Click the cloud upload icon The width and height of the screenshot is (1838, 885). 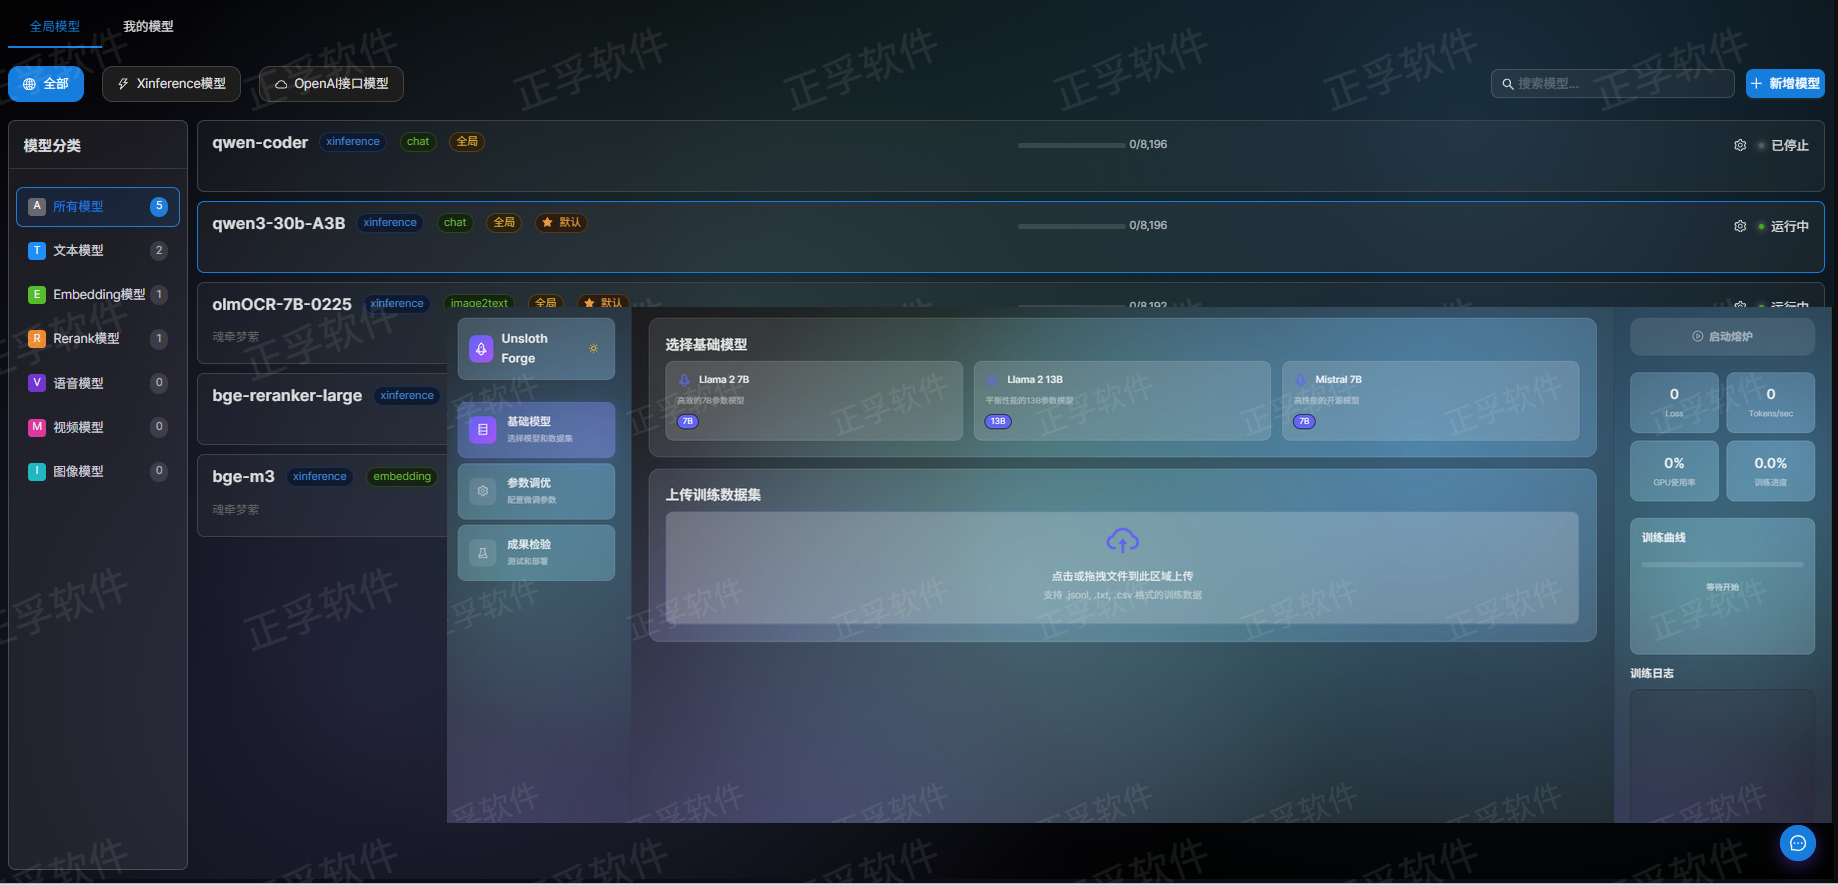point(1122,541)
